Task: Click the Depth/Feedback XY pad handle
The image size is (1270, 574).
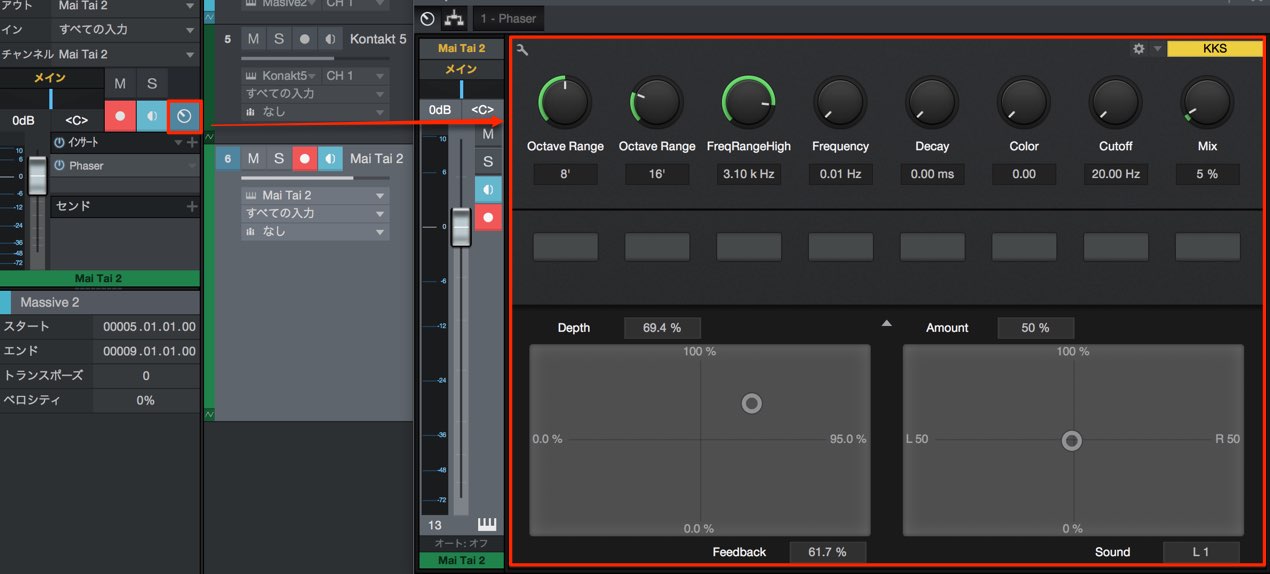Action: pyautogui.click(x=752, y=403)
